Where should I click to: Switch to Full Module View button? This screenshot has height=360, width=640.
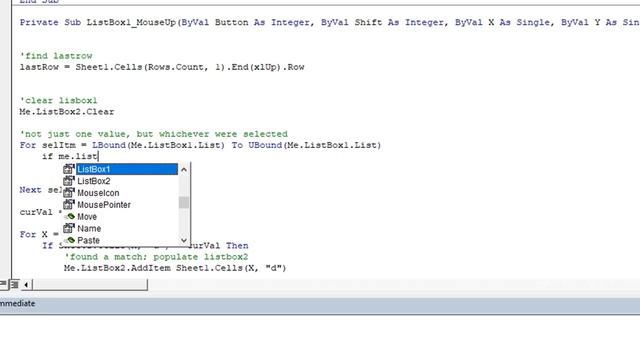coord(15,284)
